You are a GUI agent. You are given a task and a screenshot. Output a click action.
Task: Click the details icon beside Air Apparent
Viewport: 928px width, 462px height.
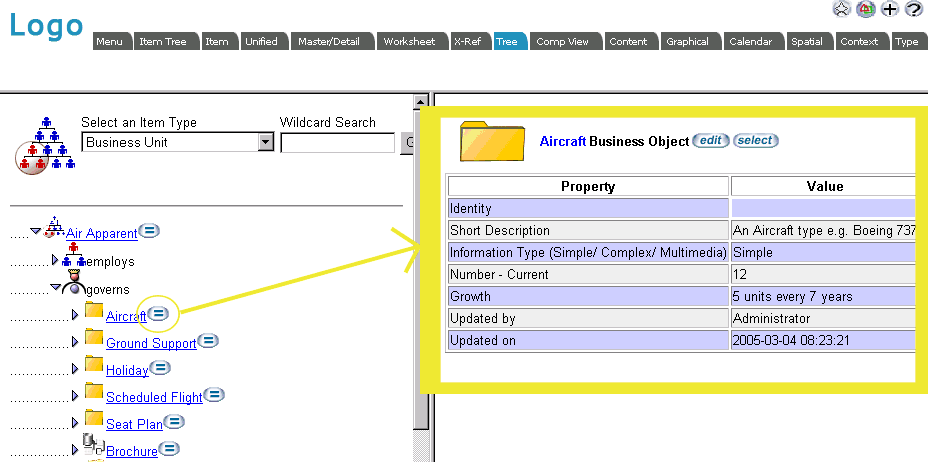pos(149,231)
